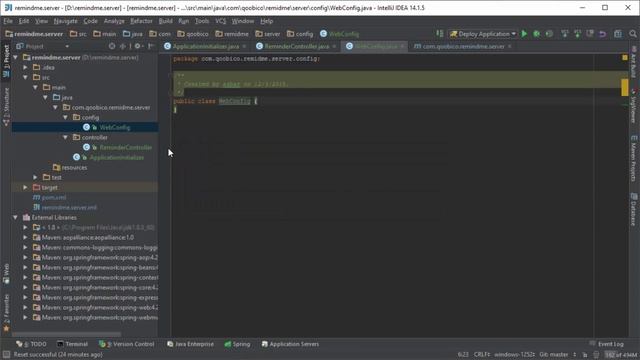Click the src breadcrumb in navigation bar
Viewport: 640px width, 360px height.
pyautogui.click(x=78, y=34)
